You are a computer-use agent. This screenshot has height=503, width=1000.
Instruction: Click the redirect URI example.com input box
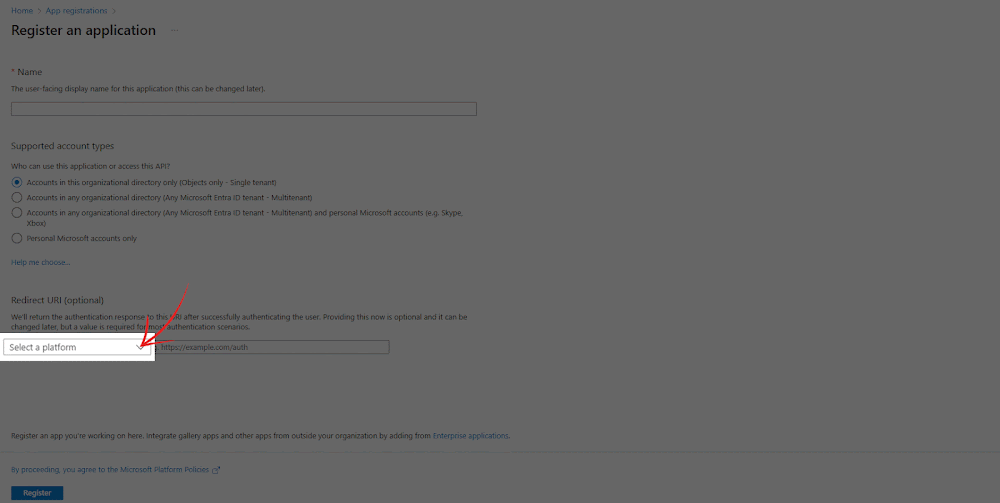point(272,347)
